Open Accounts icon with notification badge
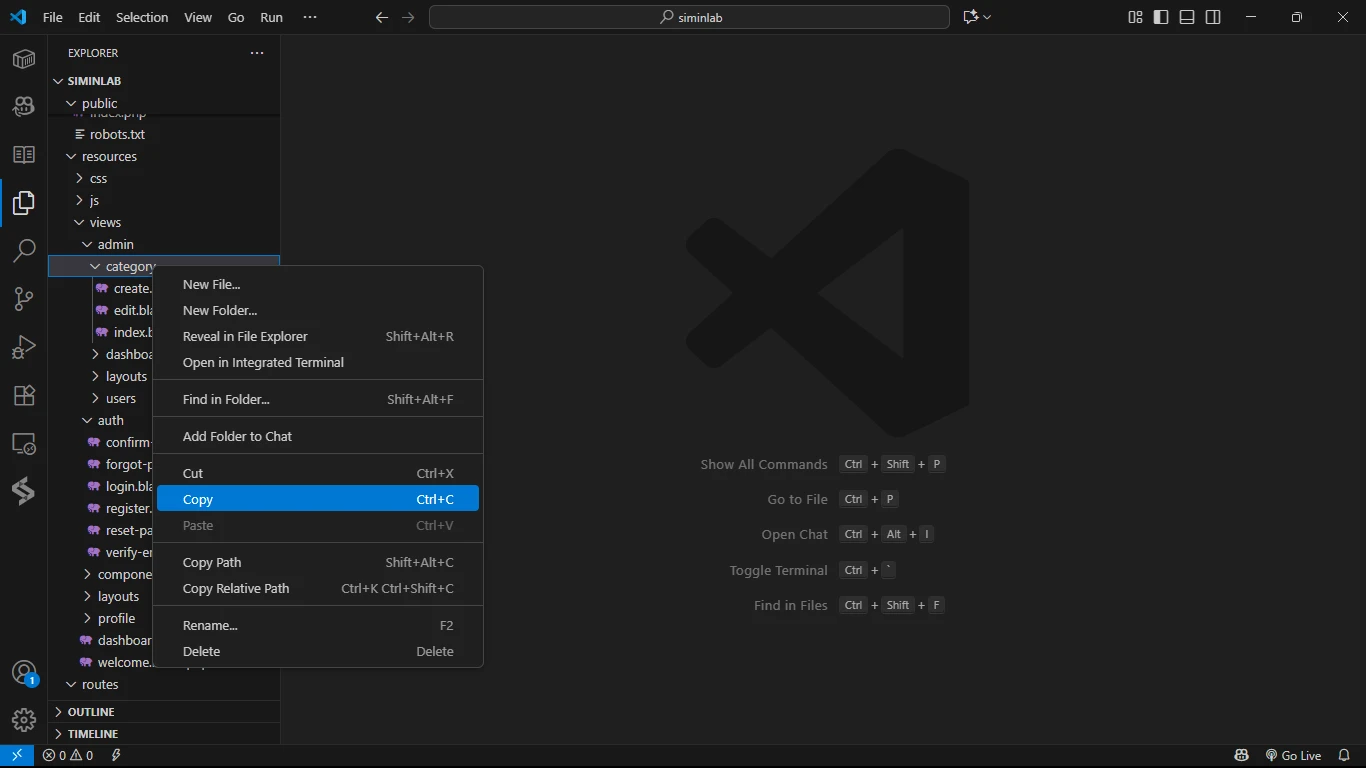Screen dimensions: 1366x768 [x=24, y=673]
